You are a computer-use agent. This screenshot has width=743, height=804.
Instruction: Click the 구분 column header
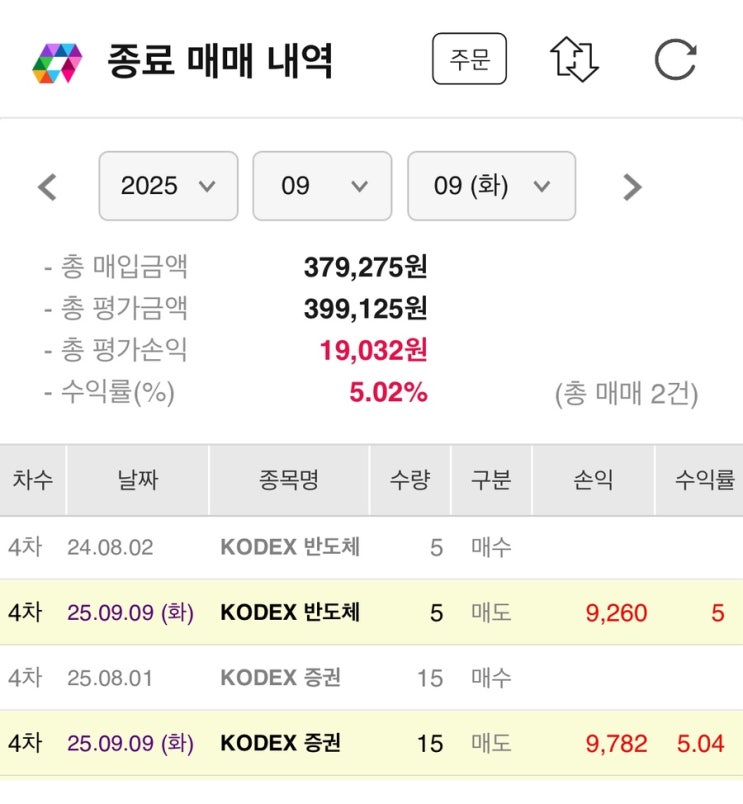coord(491,480)
